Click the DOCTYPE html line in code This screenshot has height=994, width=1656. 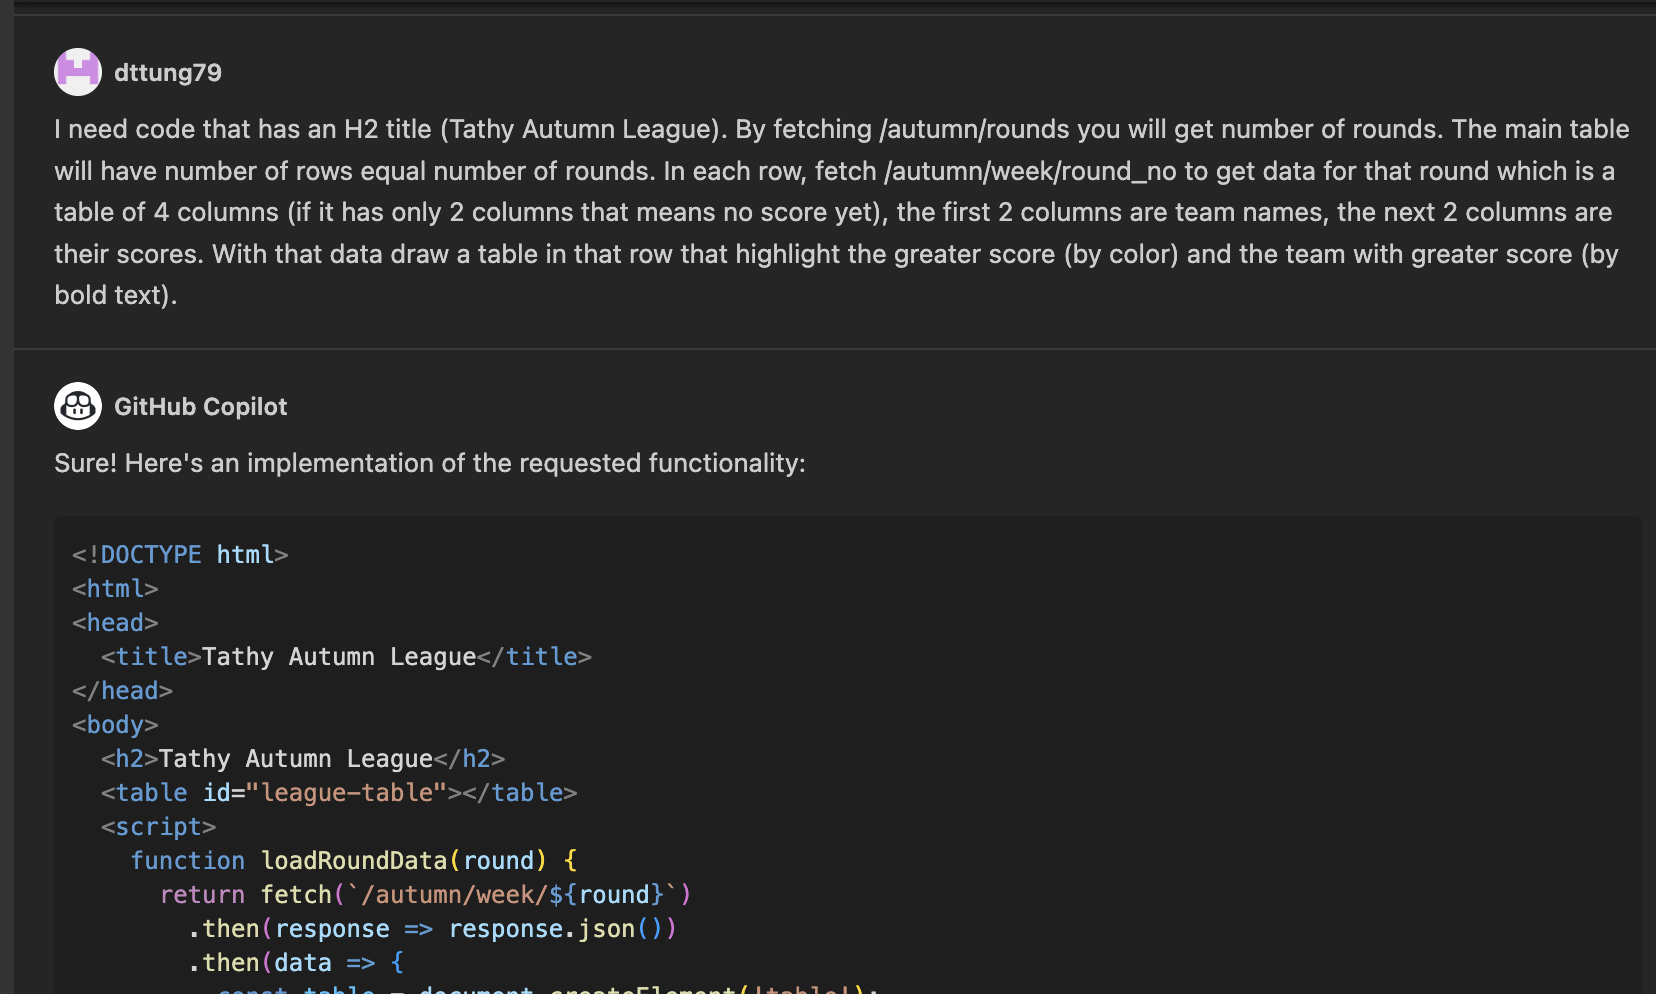(x=180, y=555)
